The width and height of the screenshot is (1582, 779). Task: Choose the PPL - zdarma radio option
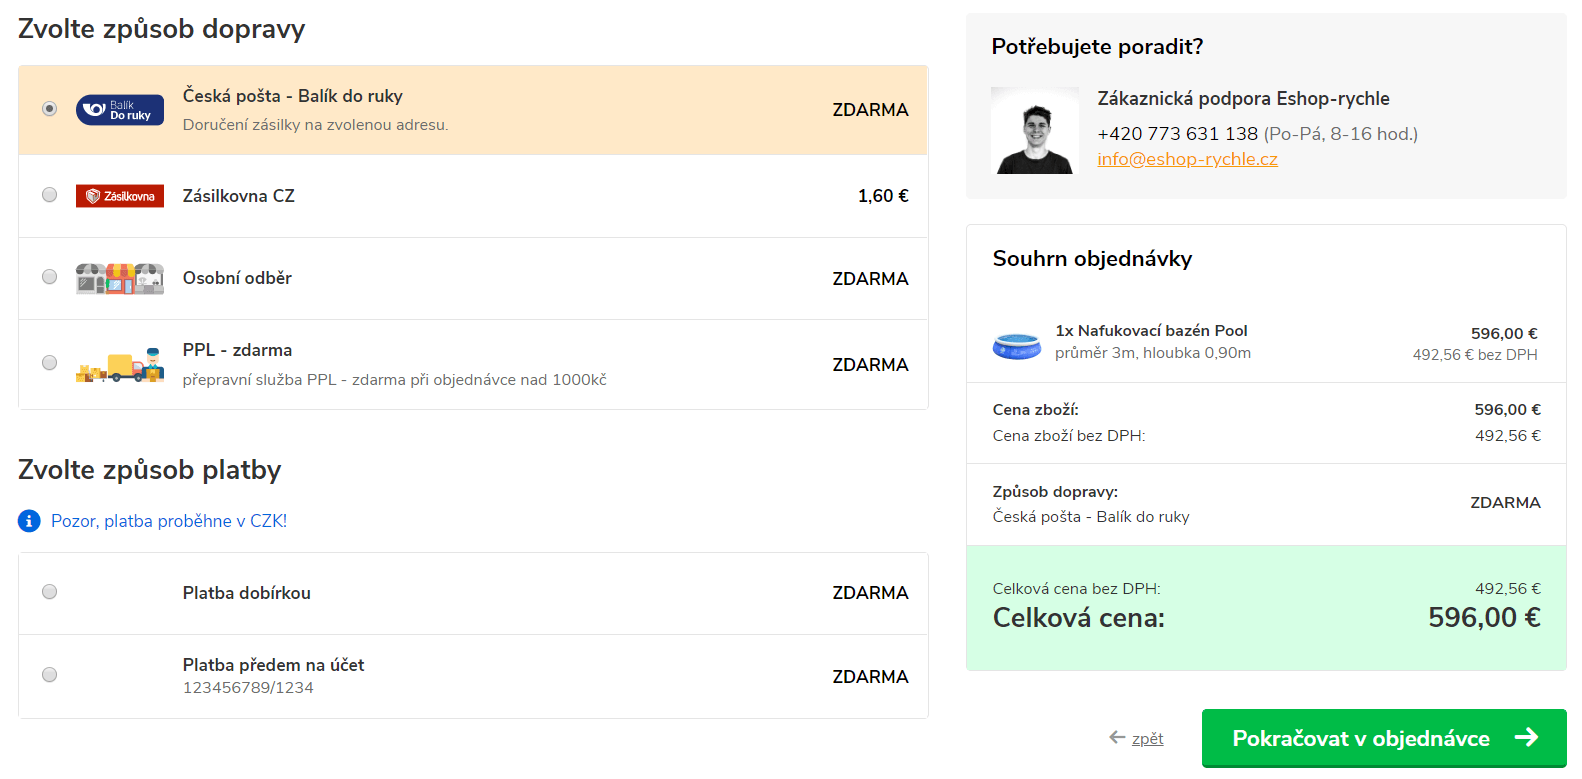point(49,363)
